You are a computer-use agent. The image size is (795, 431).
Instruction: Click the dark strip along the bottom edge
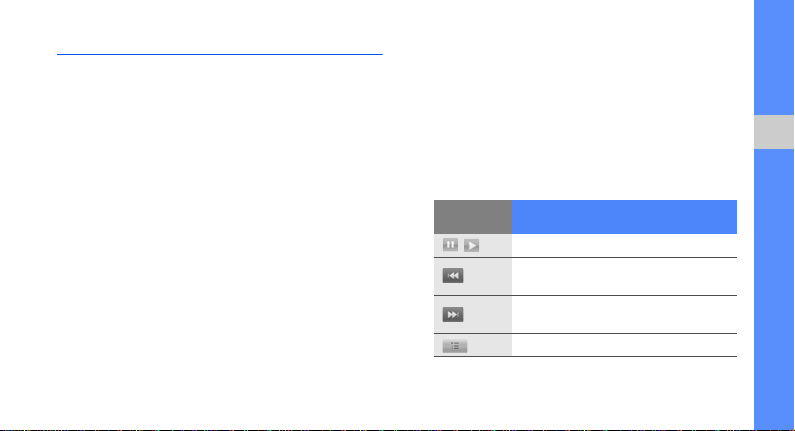pos(377,429)
